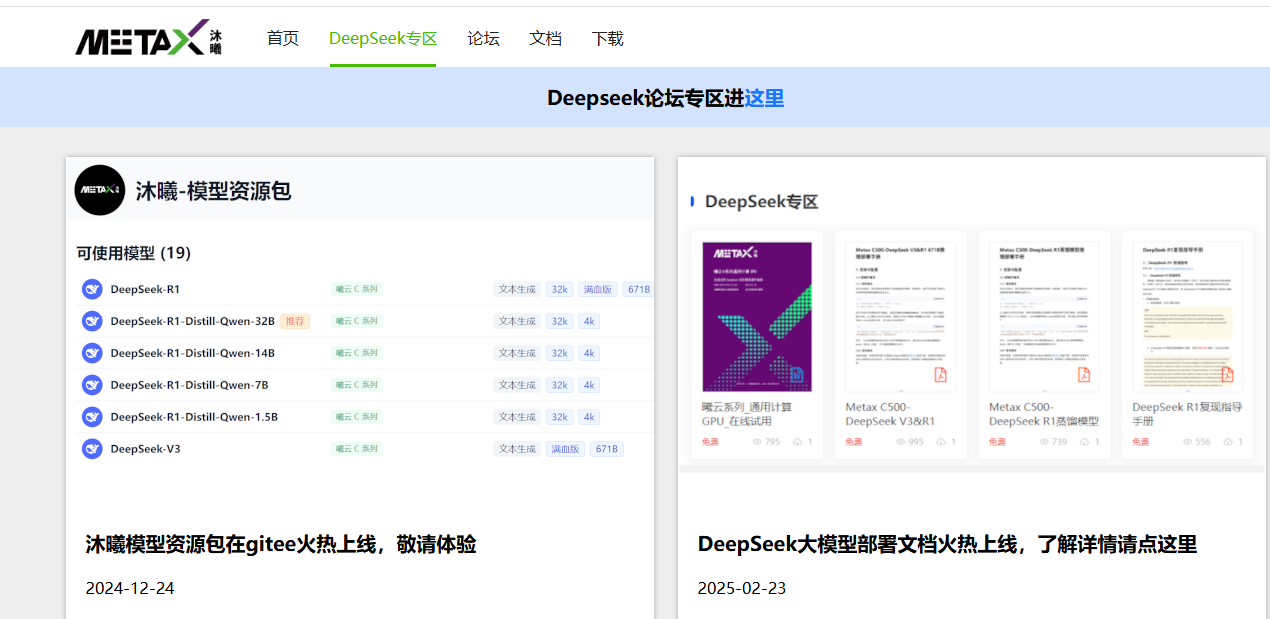Click the Metax C500- DeepSeek R1蒸馏模型 title
The width and height of the screenshot is (1270, 619).
(x=1044, y=414)
